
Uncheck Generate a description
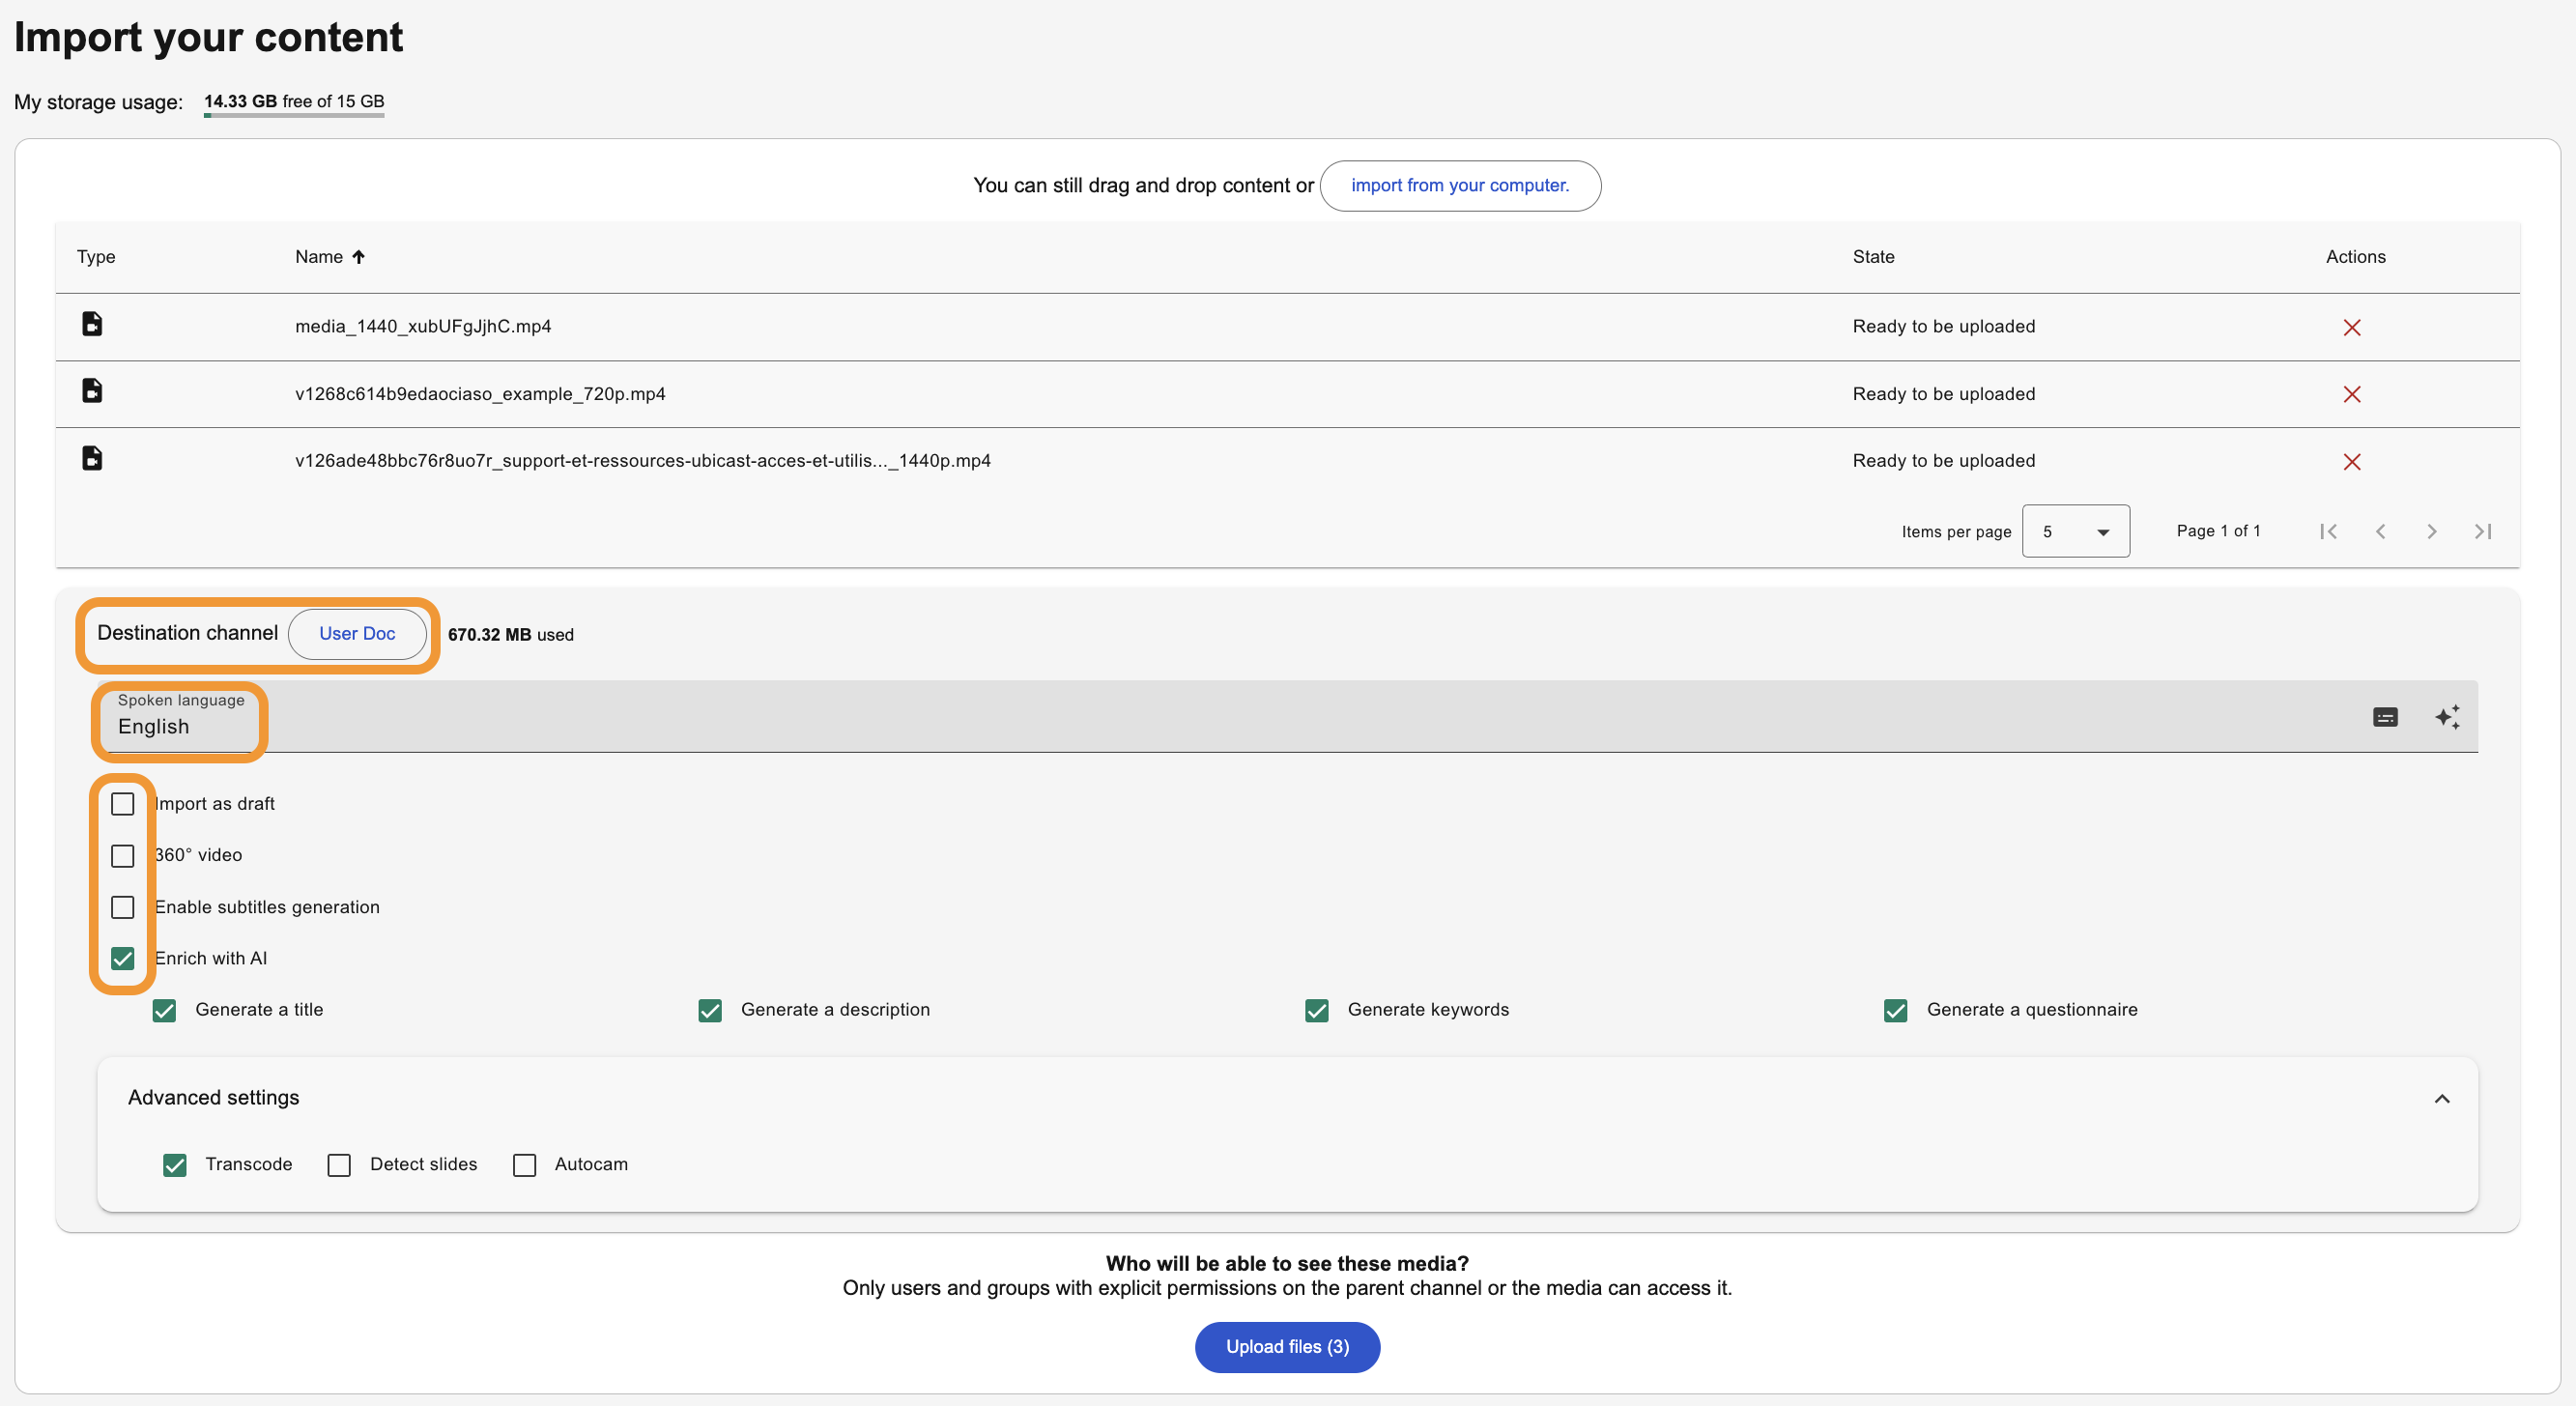tap(710, 1011)
